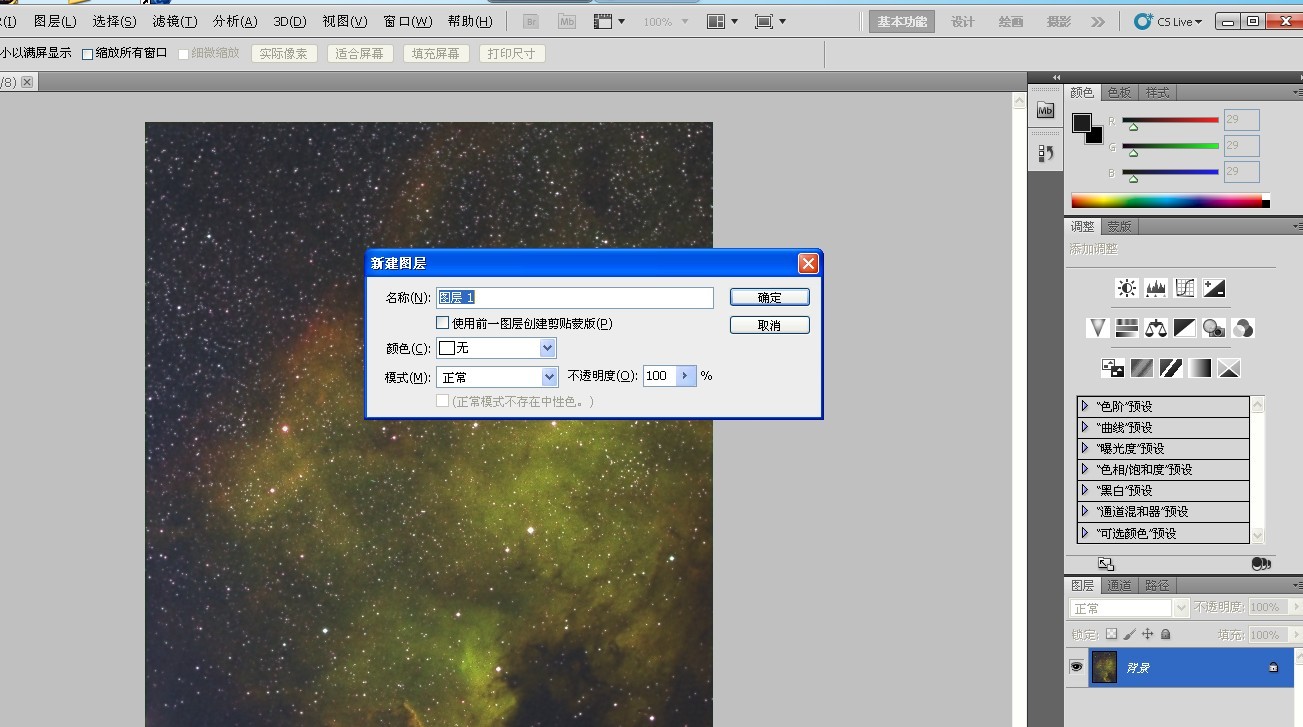Launch Mini Bridge from the top bar Mb icon
Image resolution: width=1303 pixels, height=727 pixels.
click(x=566, y=21)
